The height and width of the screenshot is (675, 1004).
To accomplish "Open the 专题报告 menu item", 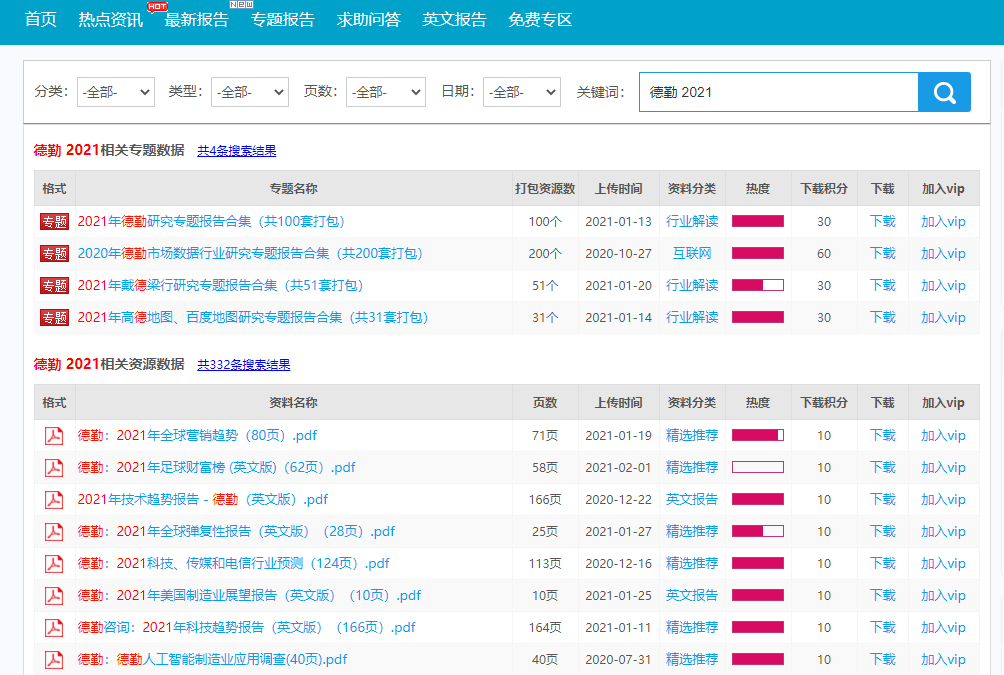I will (x=282, y=20).
